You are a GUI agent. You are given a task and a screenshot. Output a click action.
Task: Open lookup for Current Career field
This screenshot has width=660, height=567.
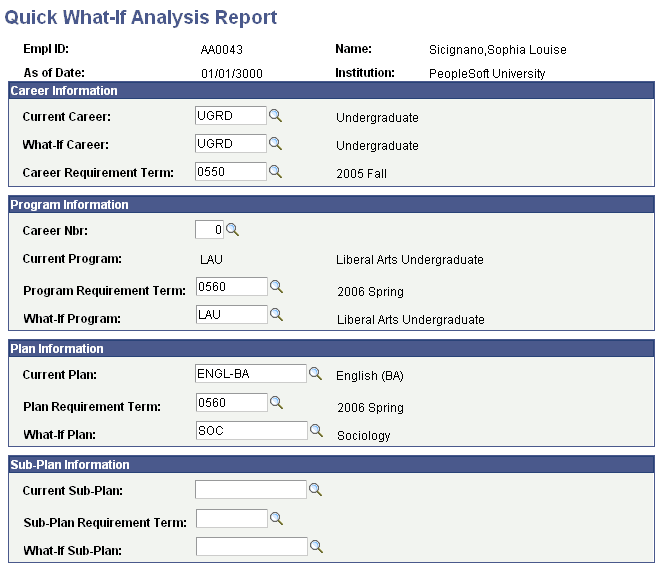point(275,115)
